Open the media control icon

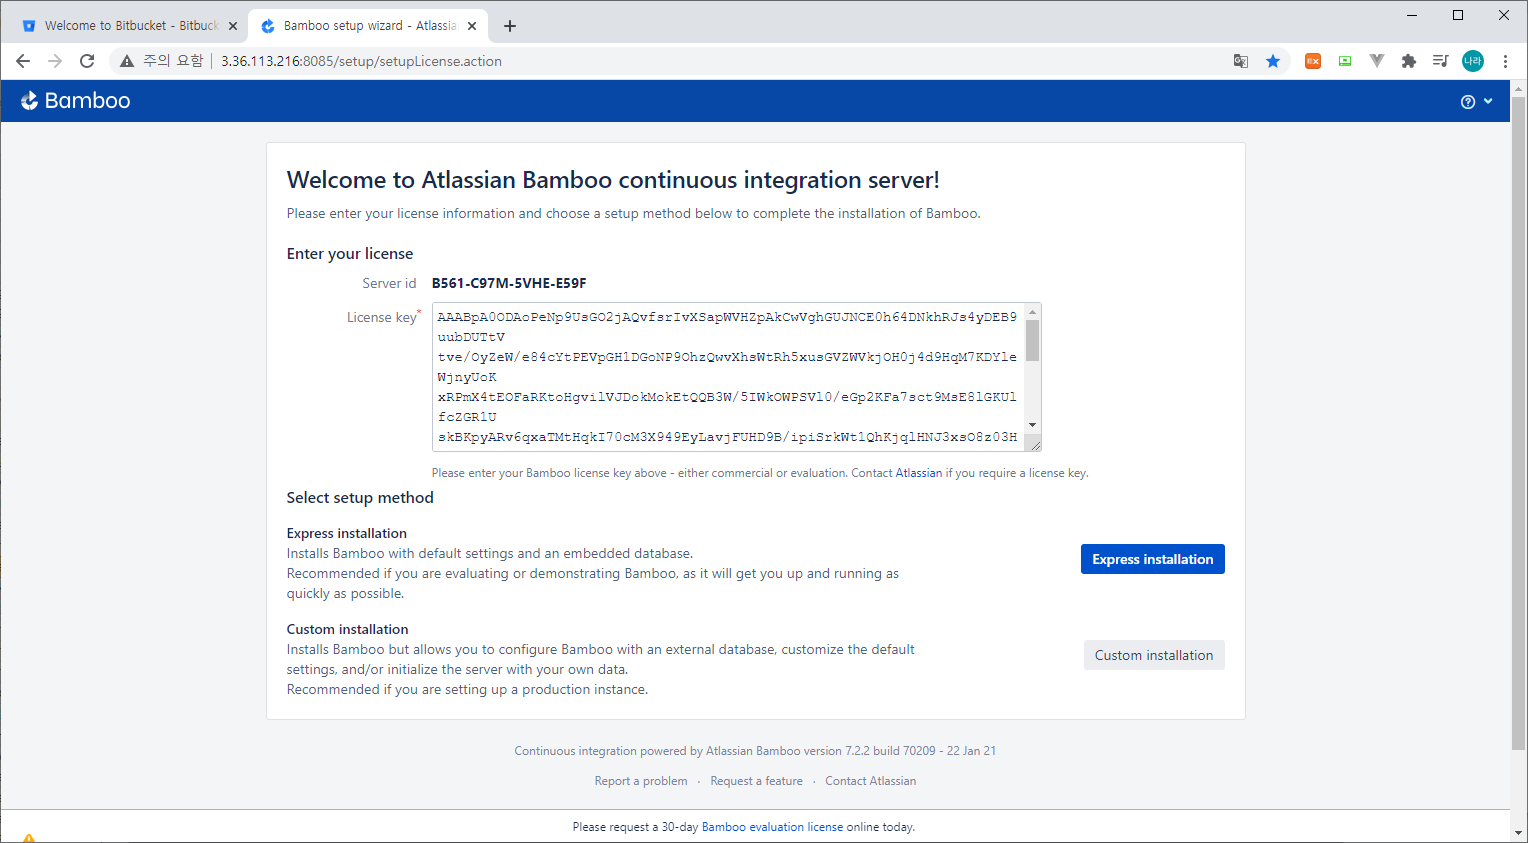(1441, 61)
